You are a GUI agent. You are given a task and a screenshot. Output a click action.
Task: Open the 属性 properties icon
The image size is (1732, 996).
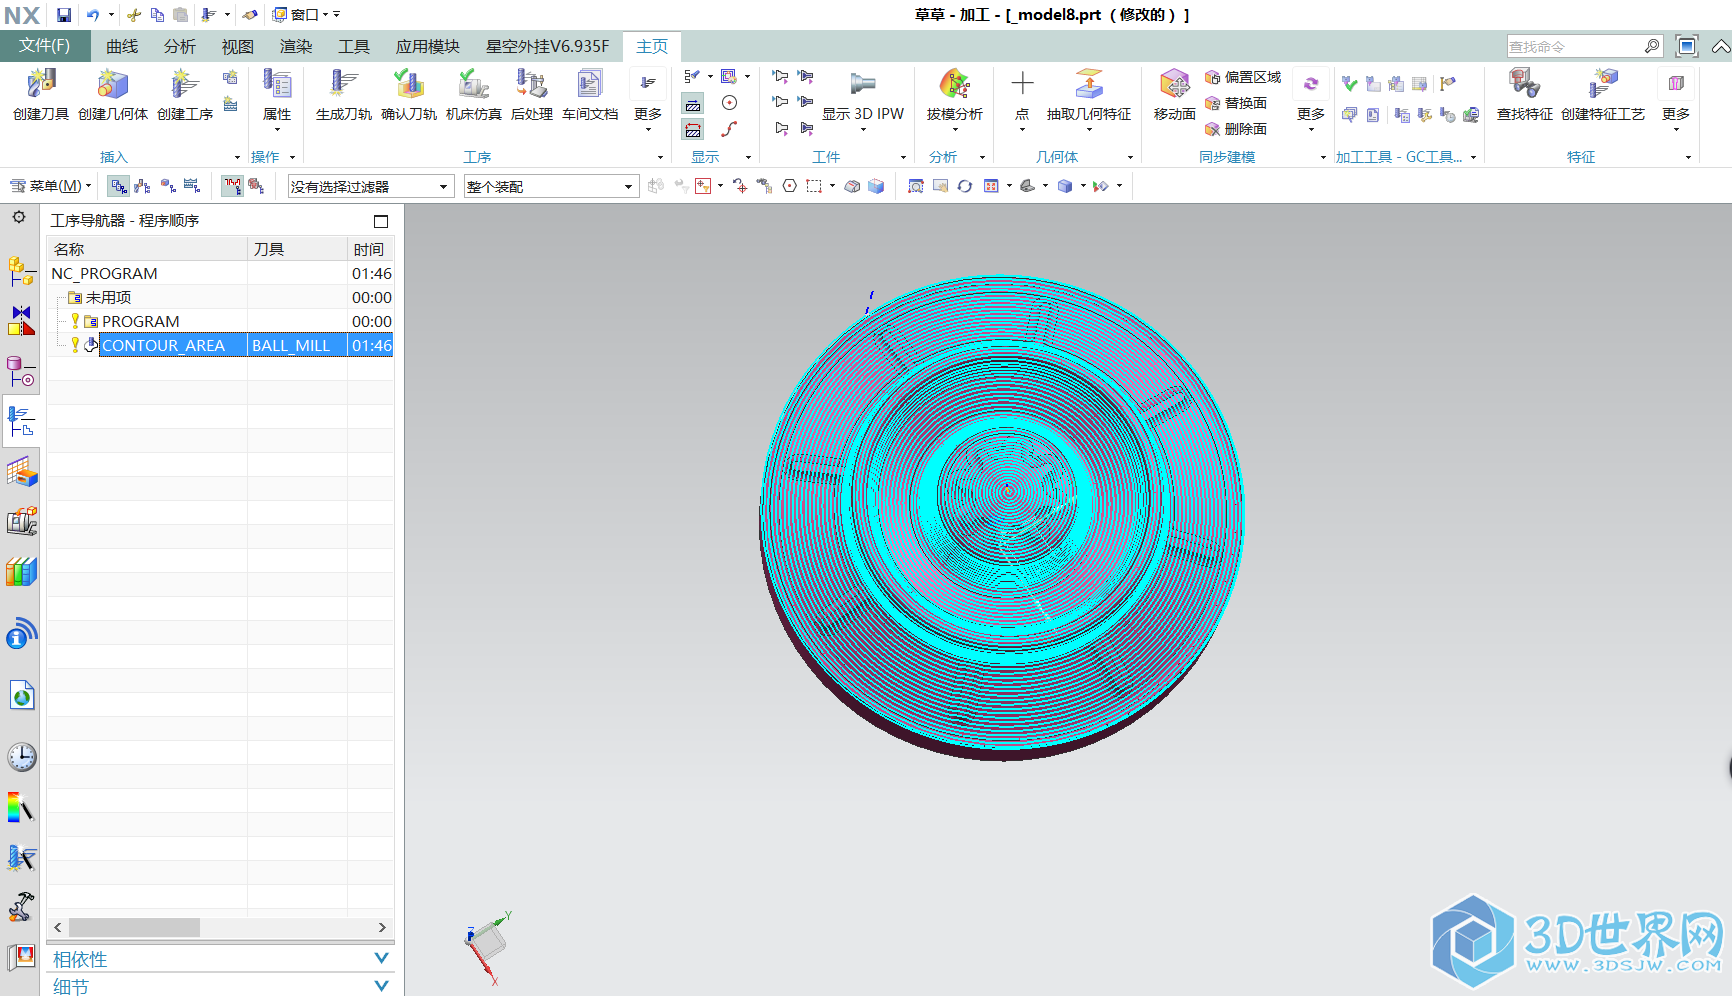(x=277, y=95)
